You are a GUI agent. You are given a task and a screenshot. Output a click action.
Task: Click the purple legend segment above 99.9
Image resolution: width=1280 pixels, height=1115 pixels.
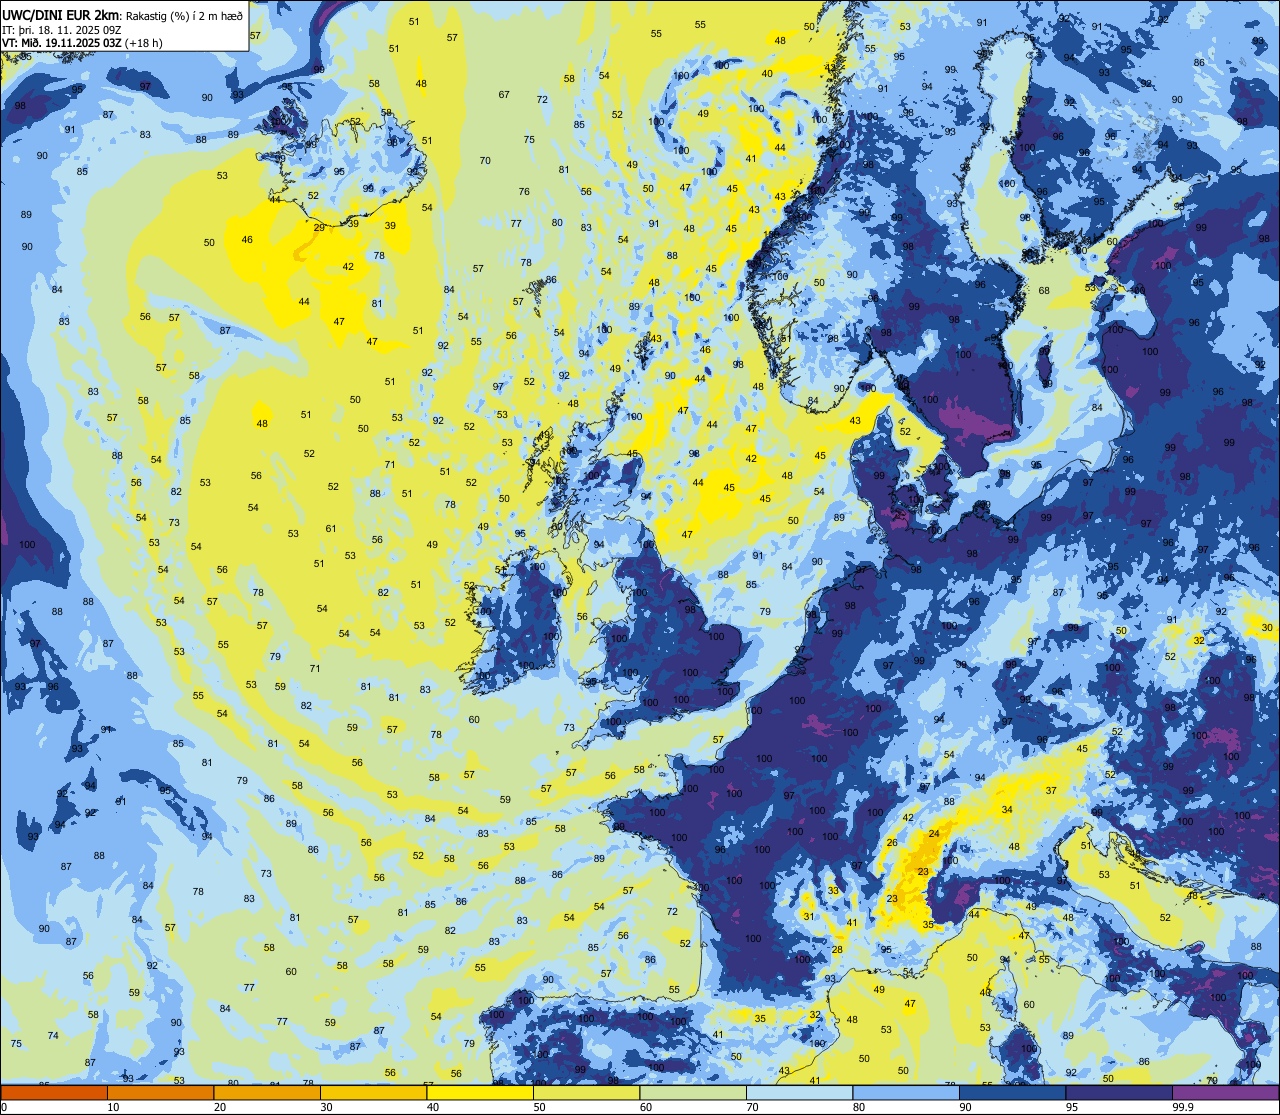pyautogui.click(x=1226, y=1093)
